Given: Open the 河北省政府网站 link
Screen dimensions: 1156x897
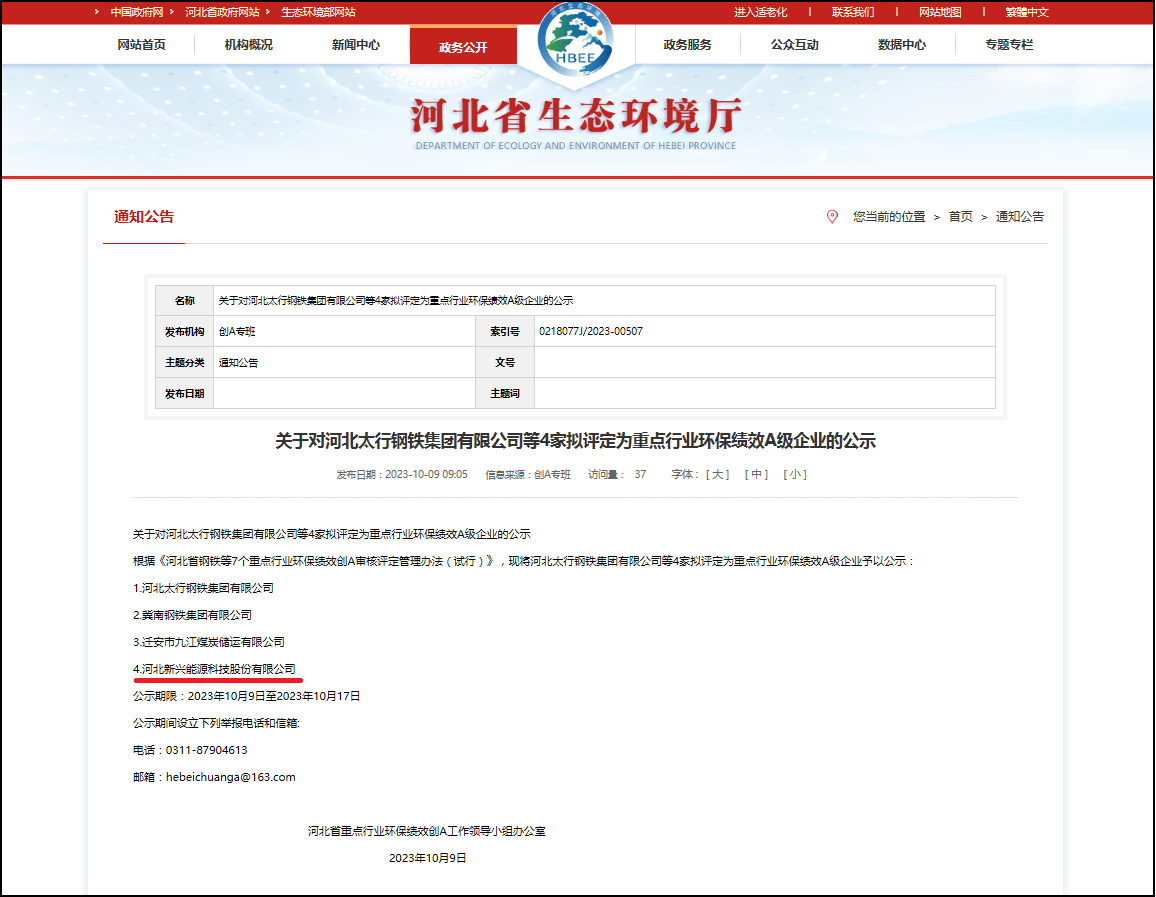Looking at the screenshot, I should pyautogui.click(x=222, y=12).
